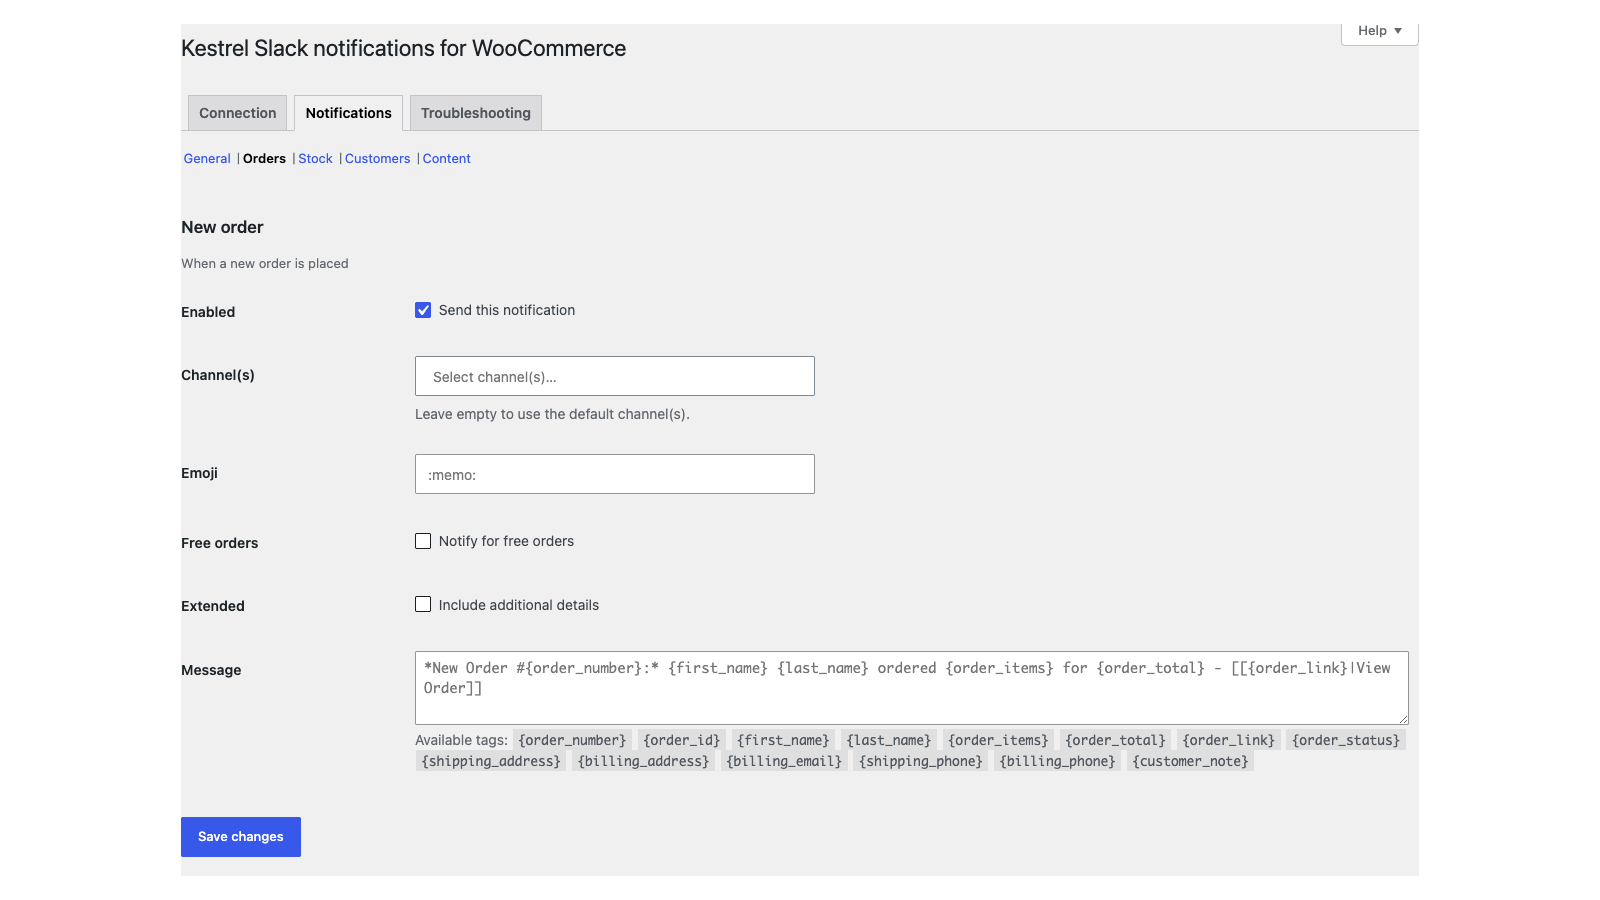Click the {billing_address} tag
Image resolution: width=1600 pixels, height=900 pixels.
(x=643, y=761)
